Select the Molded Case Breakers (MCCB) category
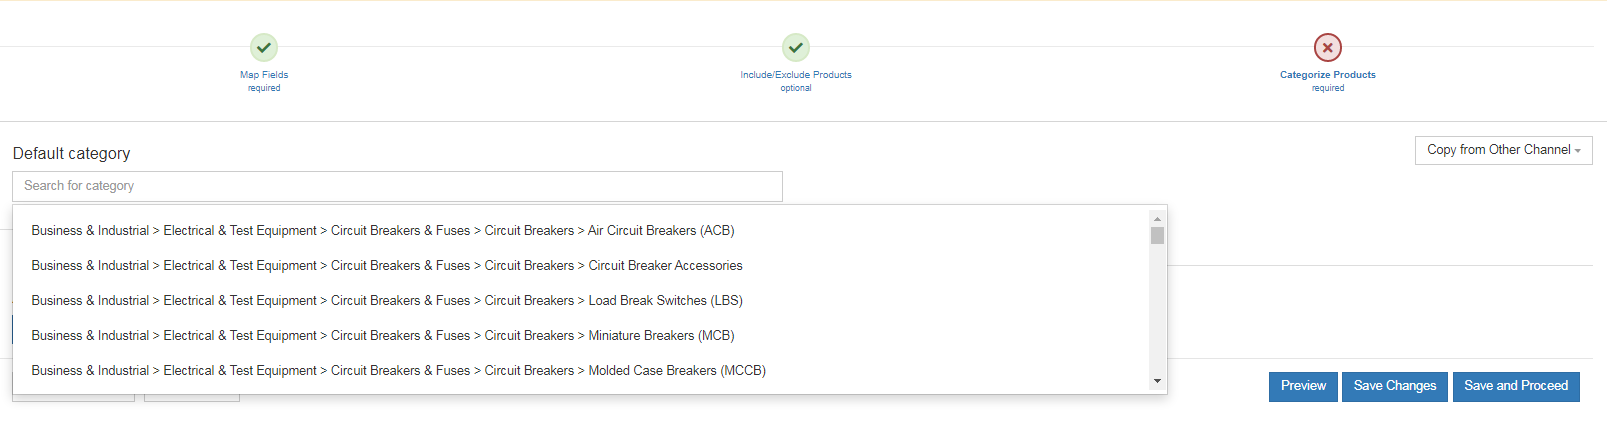Image resolution: width=1607 pixels, height=429 pixels. click(x=398, y=371)
